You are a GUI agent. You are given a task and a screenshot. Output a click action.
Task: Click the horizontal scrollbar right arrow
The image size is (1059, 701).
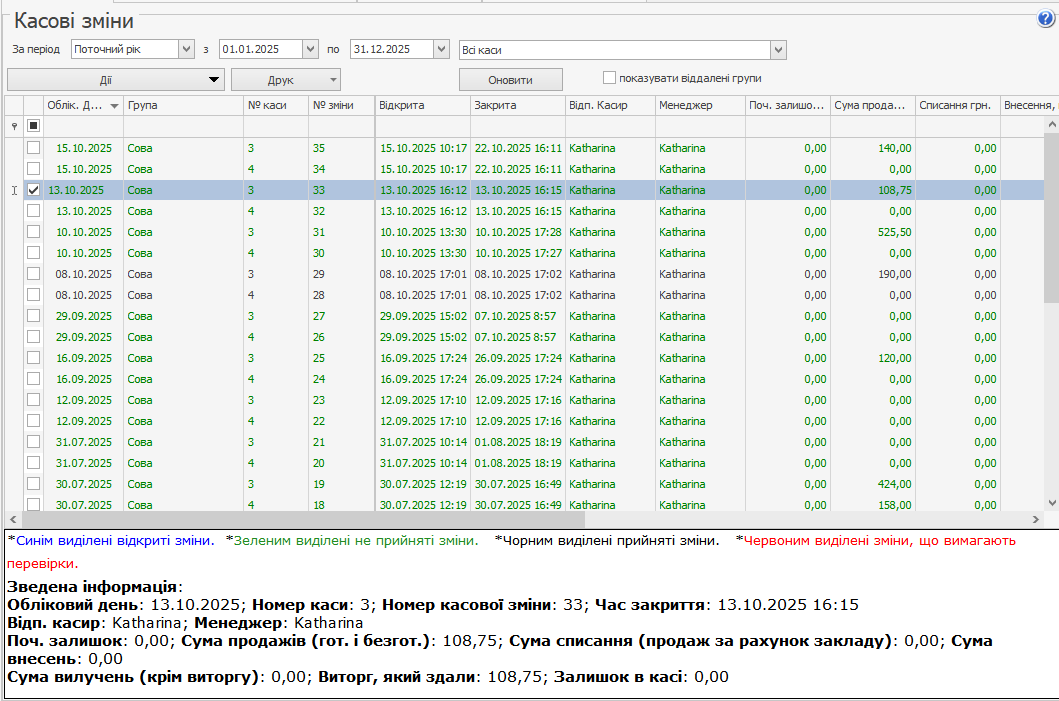point(1036,520)
